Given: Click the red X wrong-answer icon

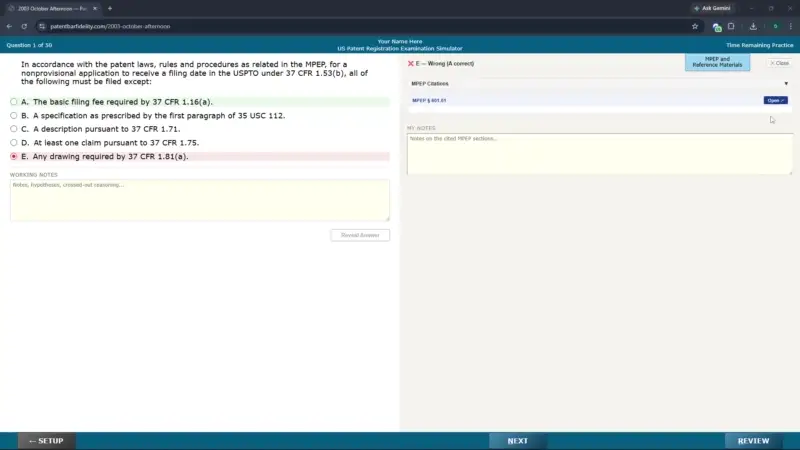Looking at the screenshot, I should (411, 64).
